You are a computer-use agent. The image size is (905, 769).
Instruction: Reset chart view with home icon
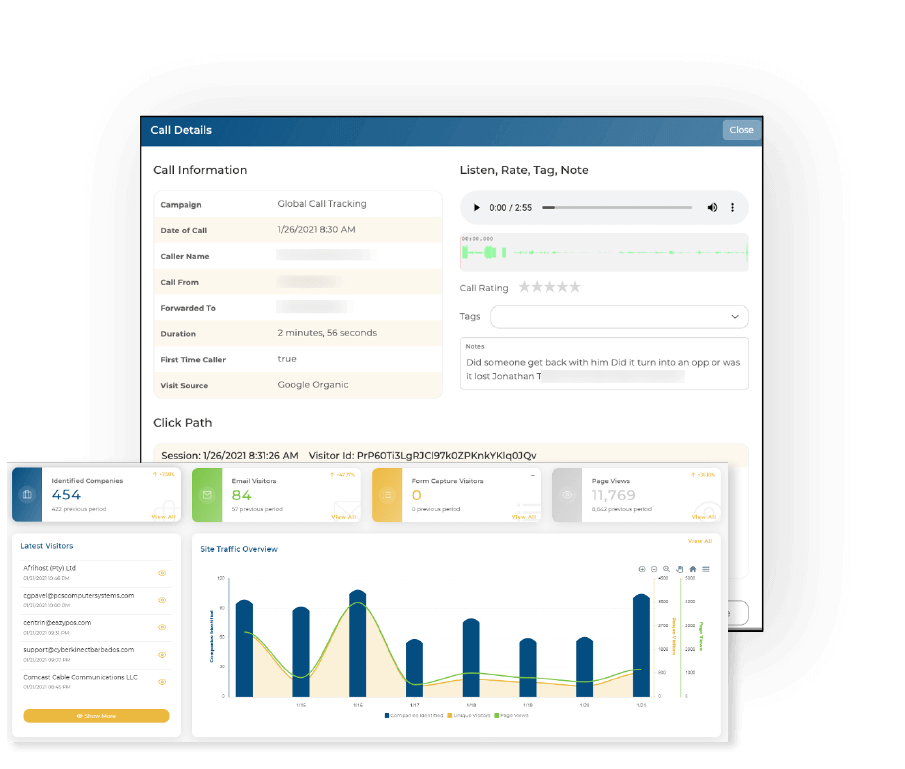point(693,569)
